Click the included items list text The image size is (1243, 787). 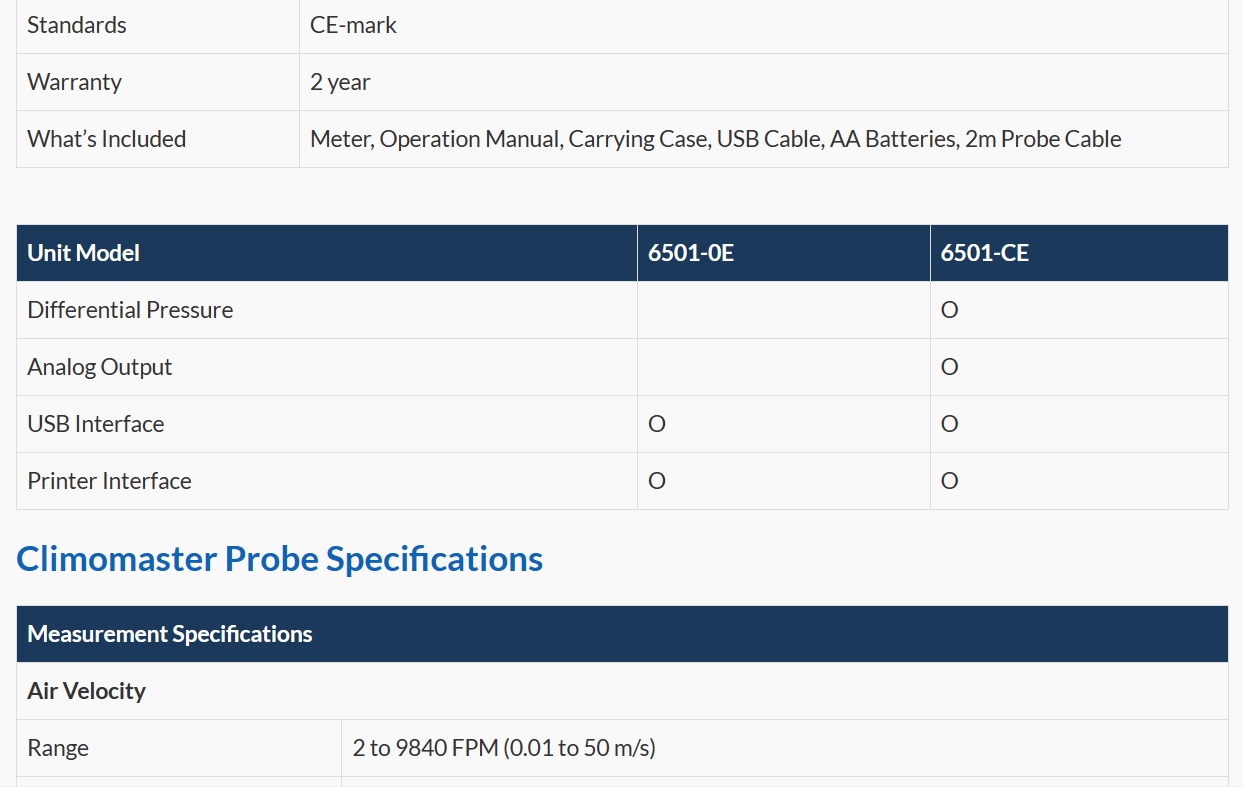click(716, 139)
